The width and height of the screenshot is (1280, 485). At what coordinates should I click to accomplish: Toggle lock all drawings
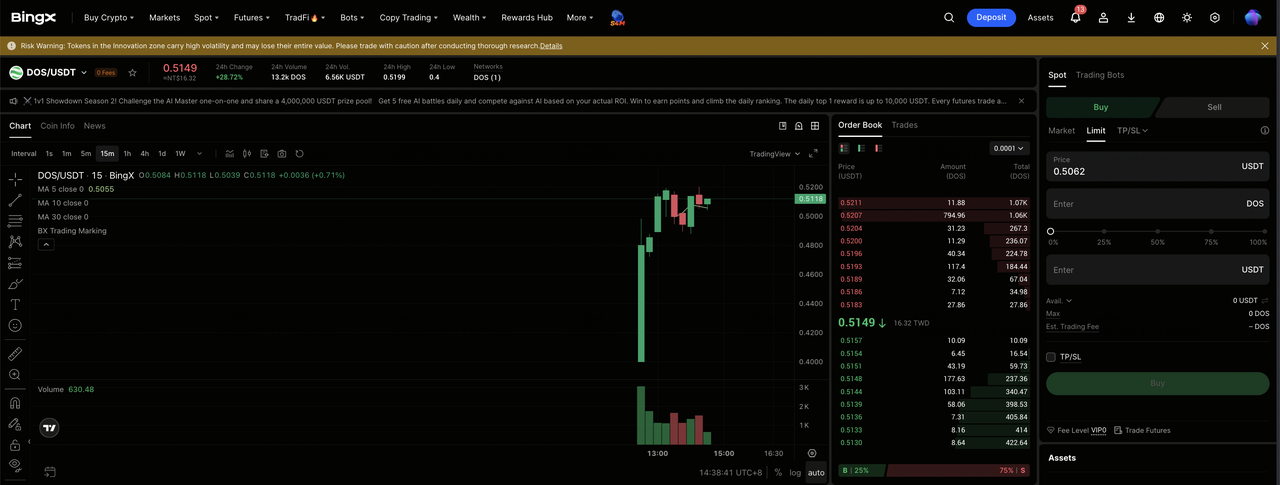click(x=15, y=445)
